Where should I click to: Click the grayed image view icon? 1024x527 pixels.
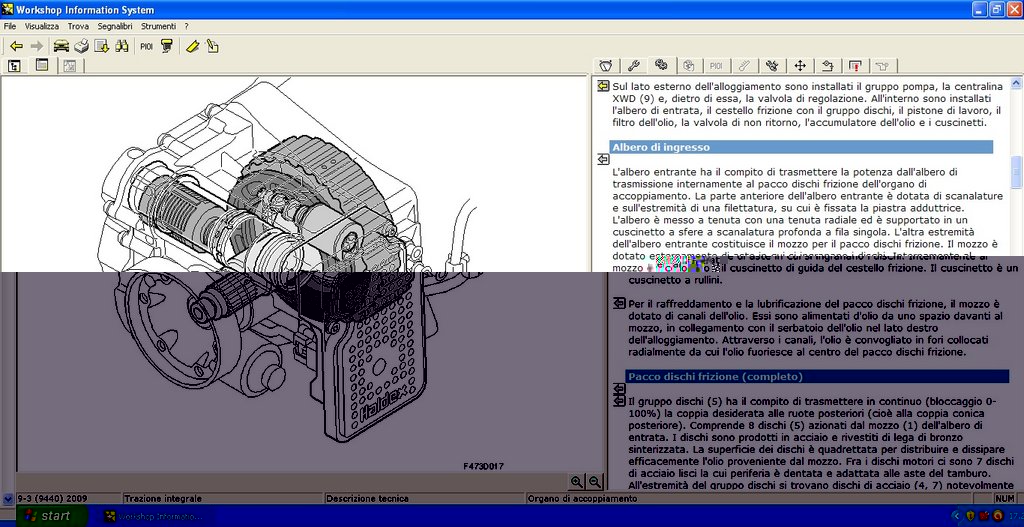[x=69, y=65]
